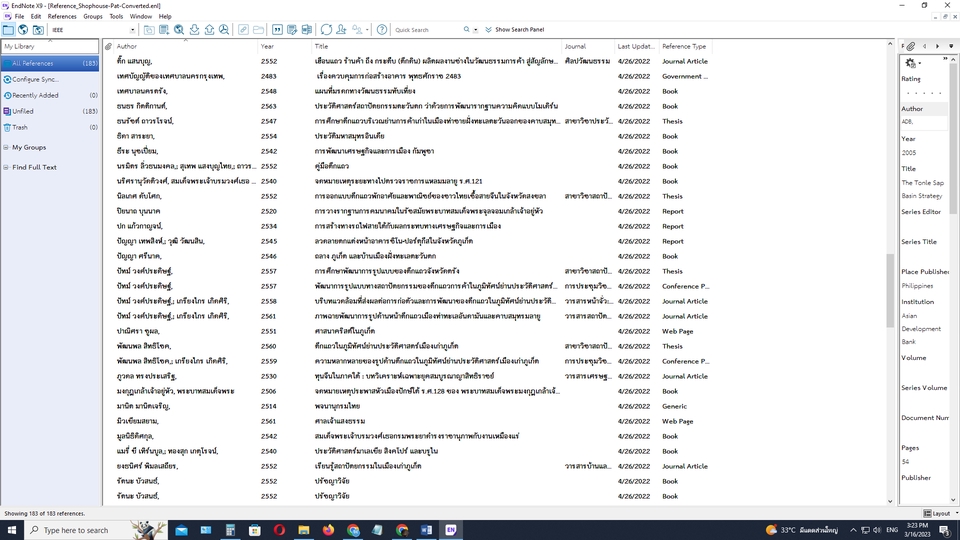
Task: Sort by the Year column header
Action: tap(285, 46)
